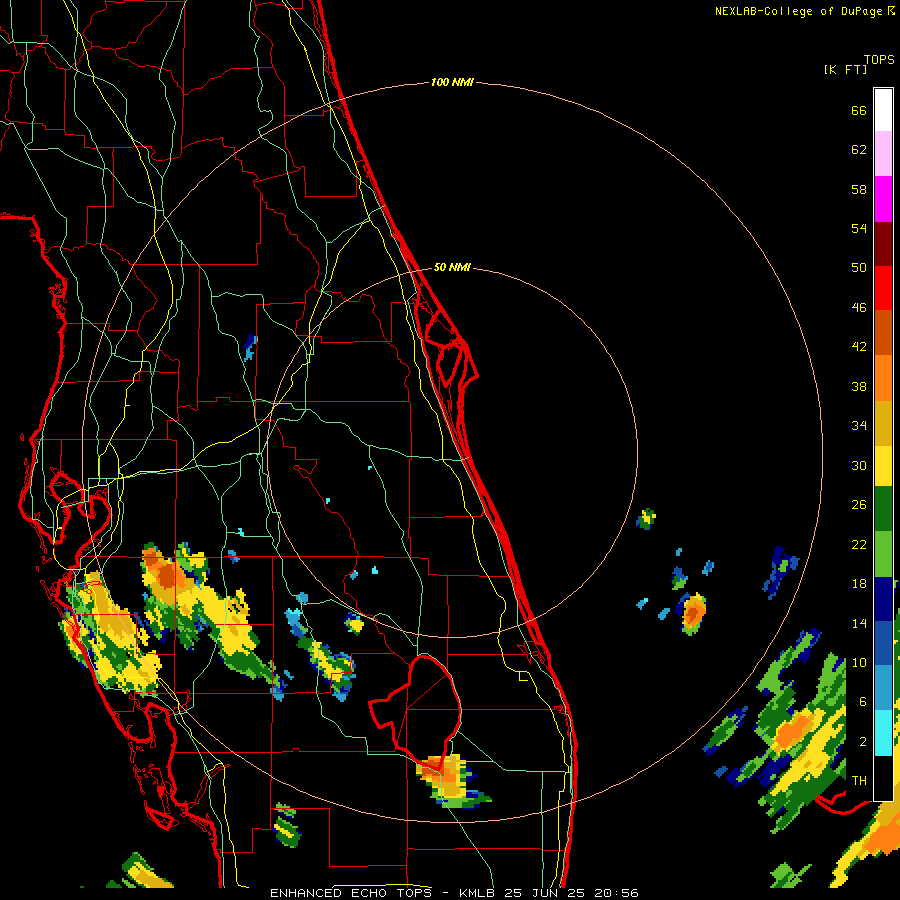Screen dimensions: 900x900
Task: Click the 25 JUN 25 date text
Action: click(x=545, y=893)
